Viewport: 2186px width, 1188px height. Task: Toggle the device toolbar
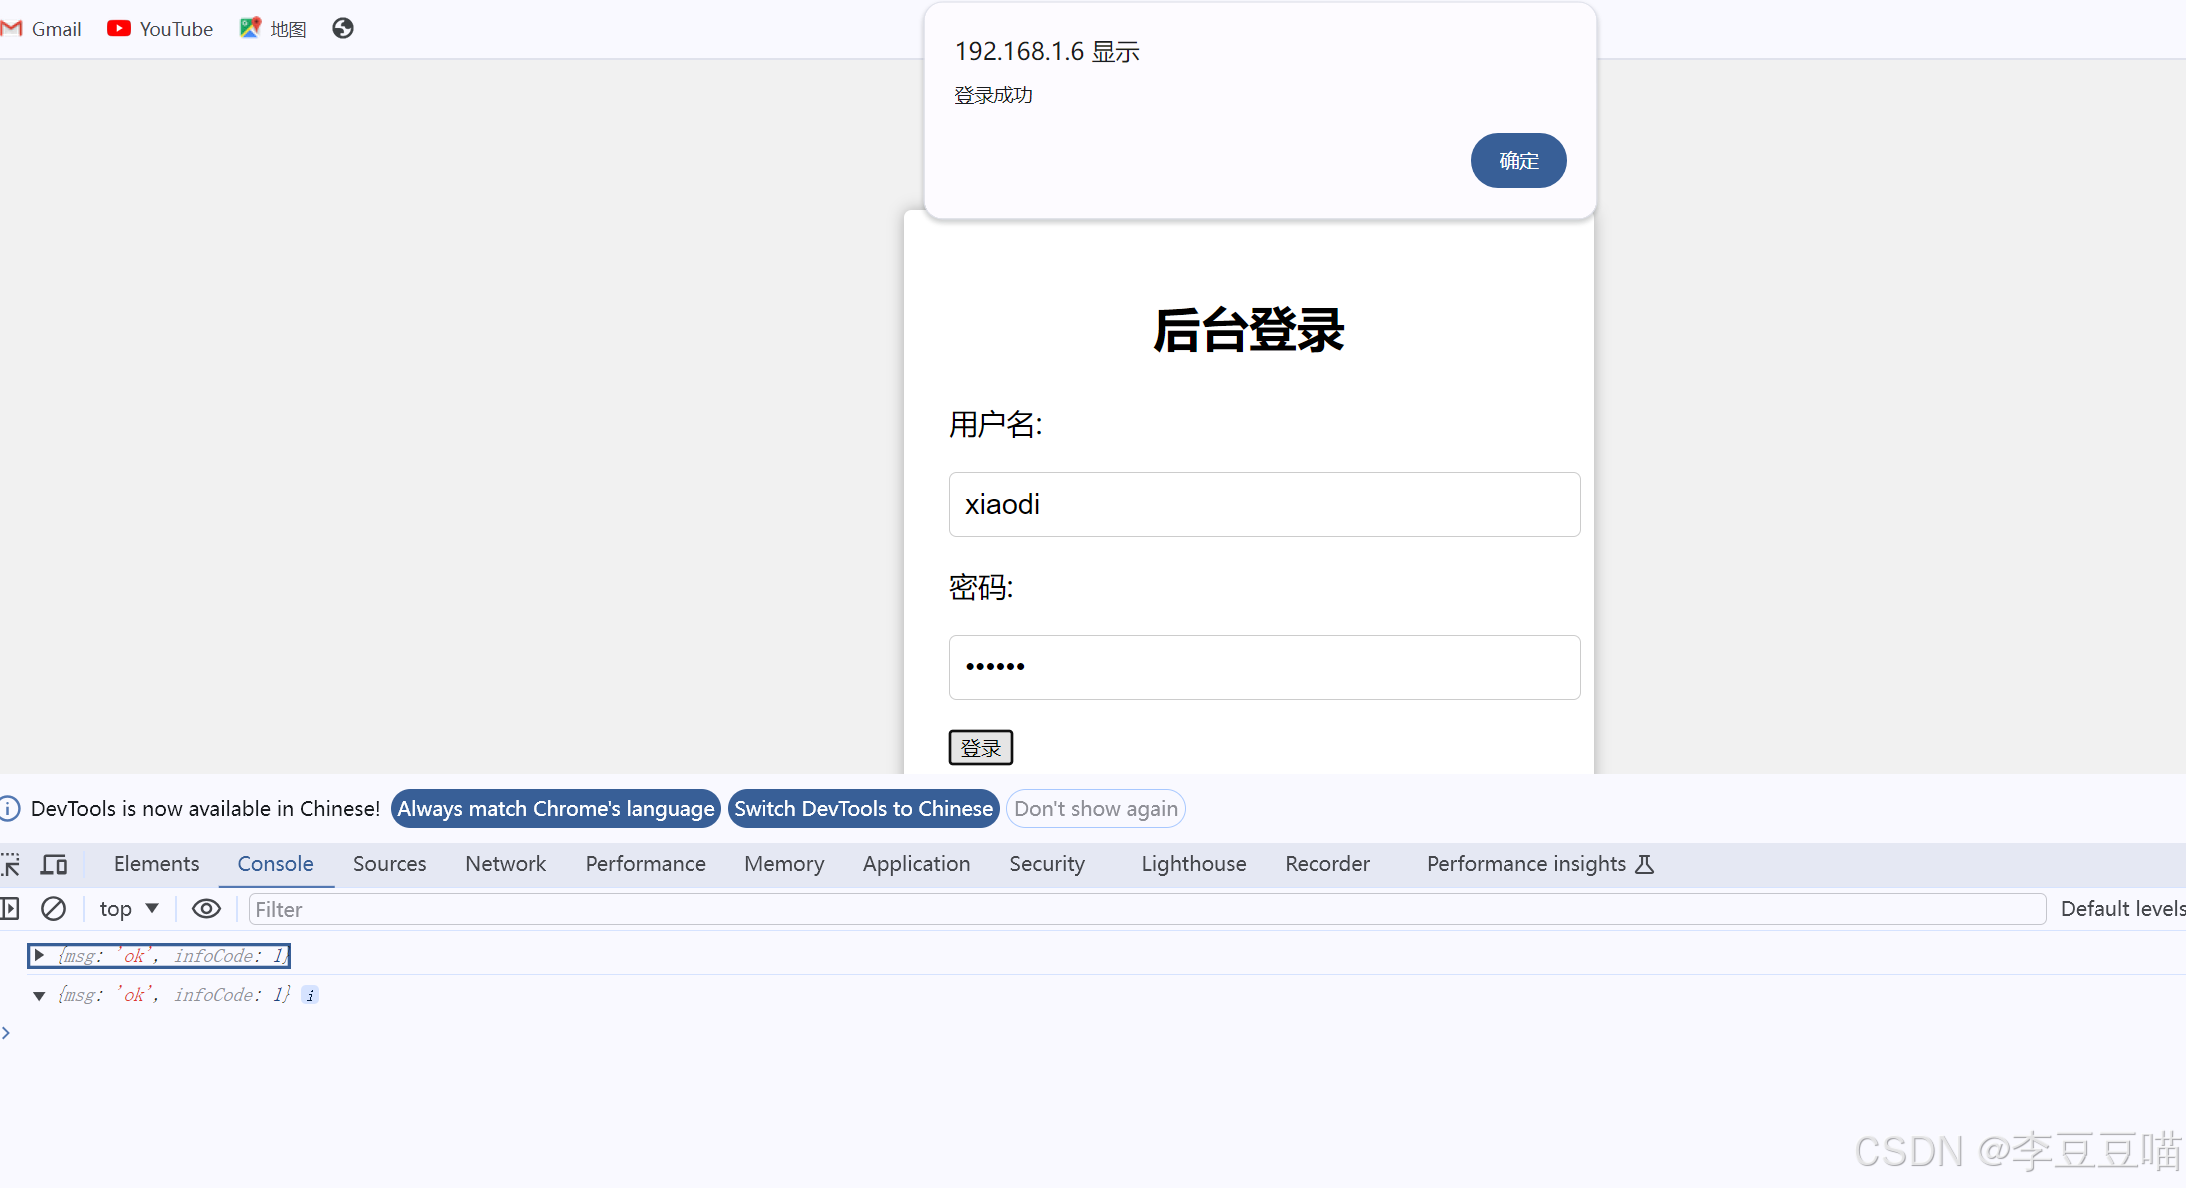[54, 864]
